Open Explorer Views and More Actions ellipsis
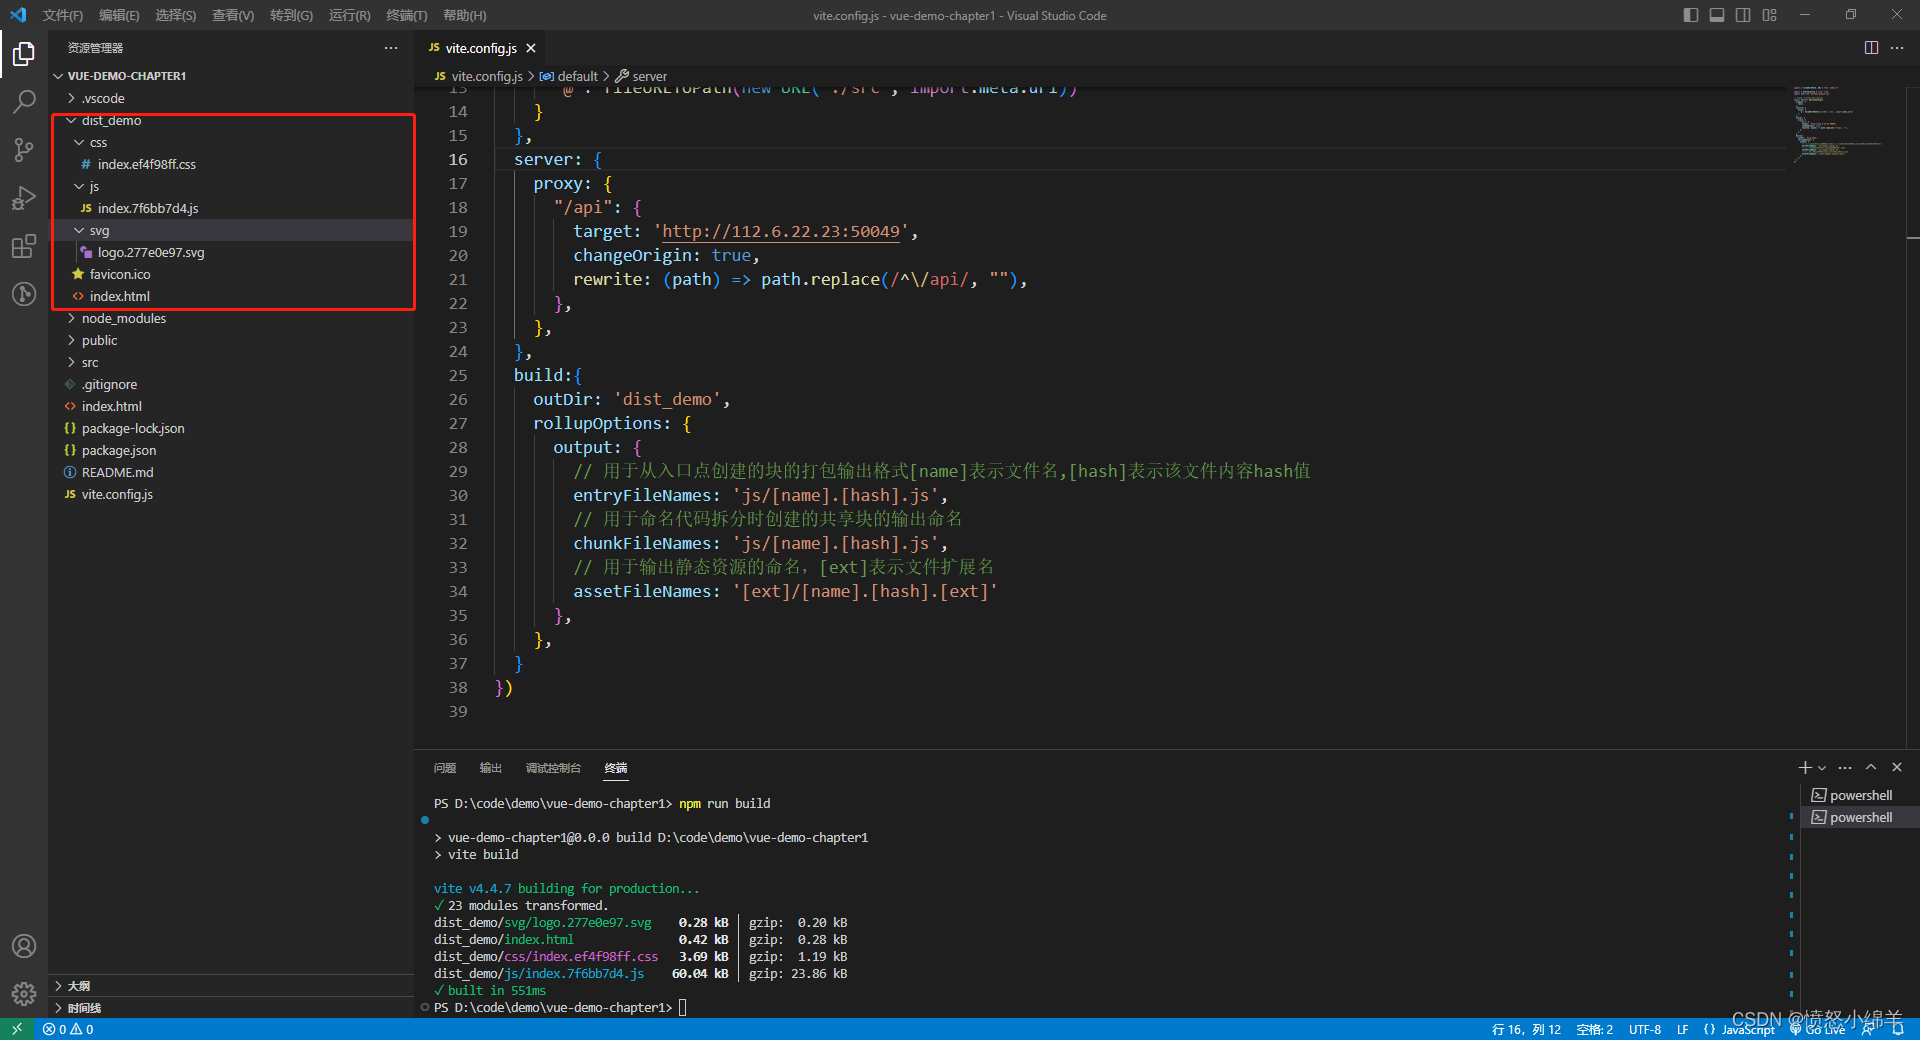 coord(391,48)
